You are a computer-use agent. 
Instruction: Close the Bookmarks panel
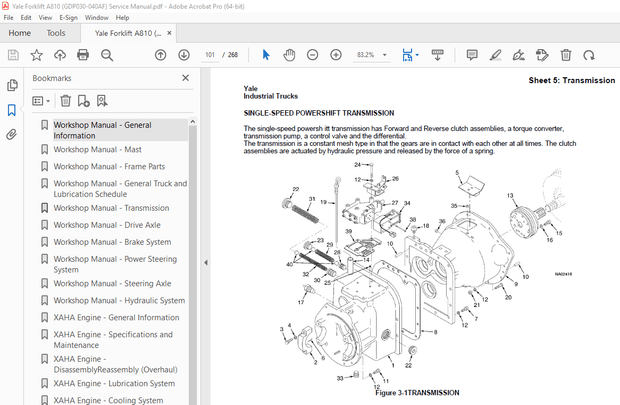(185, 78)
